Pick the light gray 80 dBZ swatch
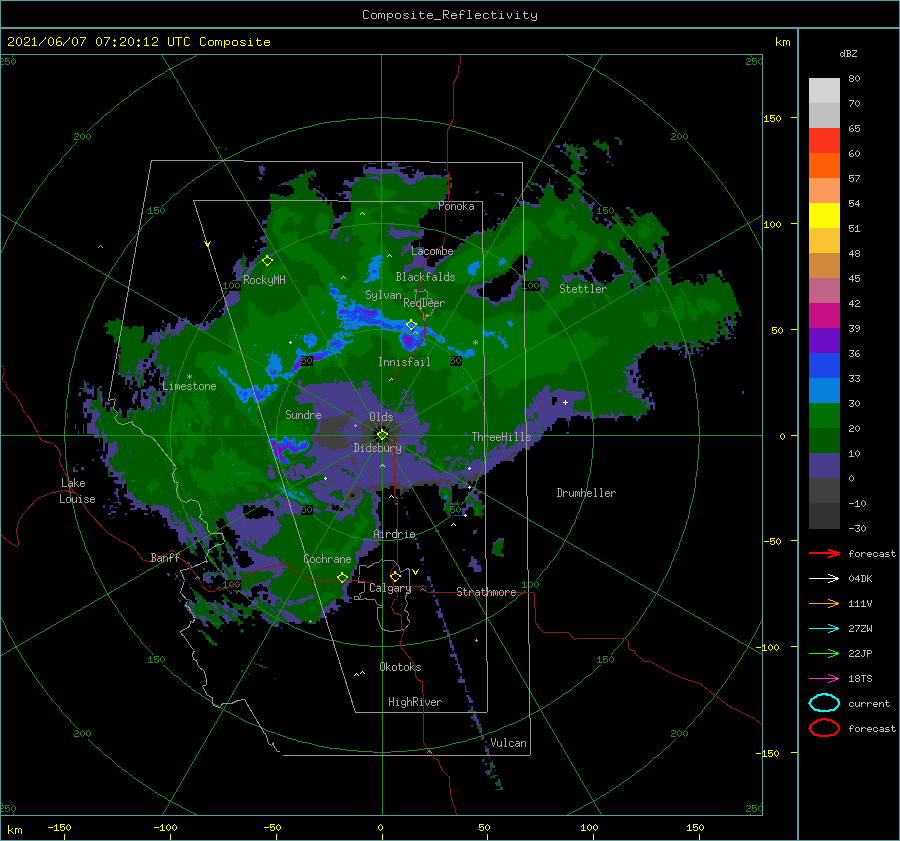 (x=824, y=90)
